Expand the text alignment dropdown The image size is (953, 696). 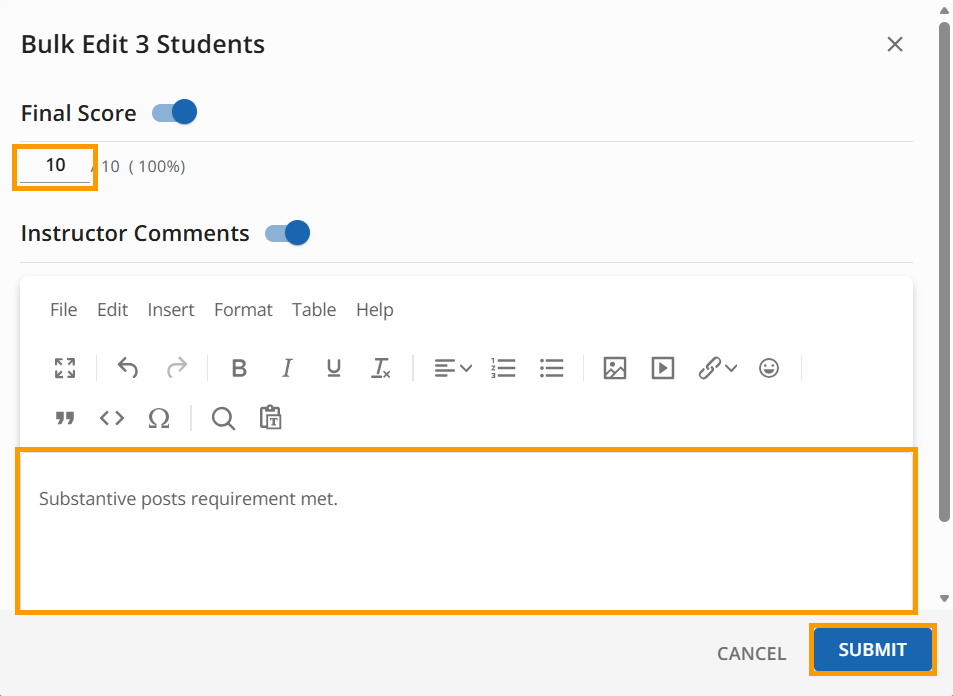(453, 368)
